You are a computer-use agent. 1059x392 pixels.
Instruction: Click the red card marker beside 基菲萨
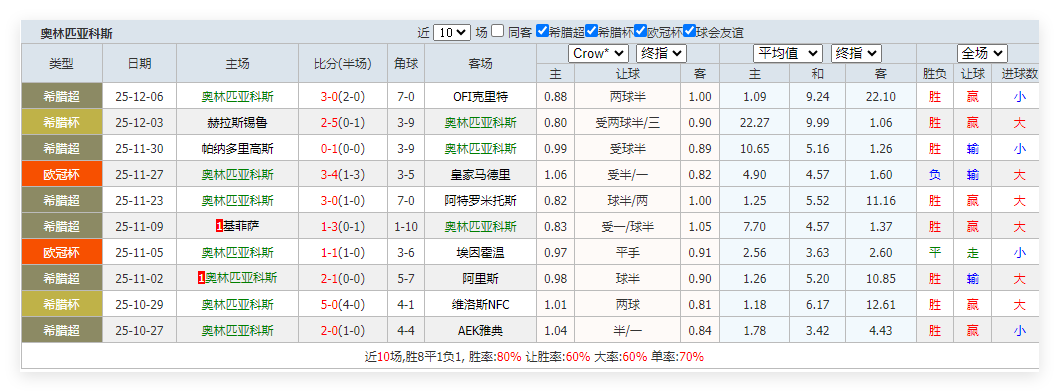(x=219, y=227)
